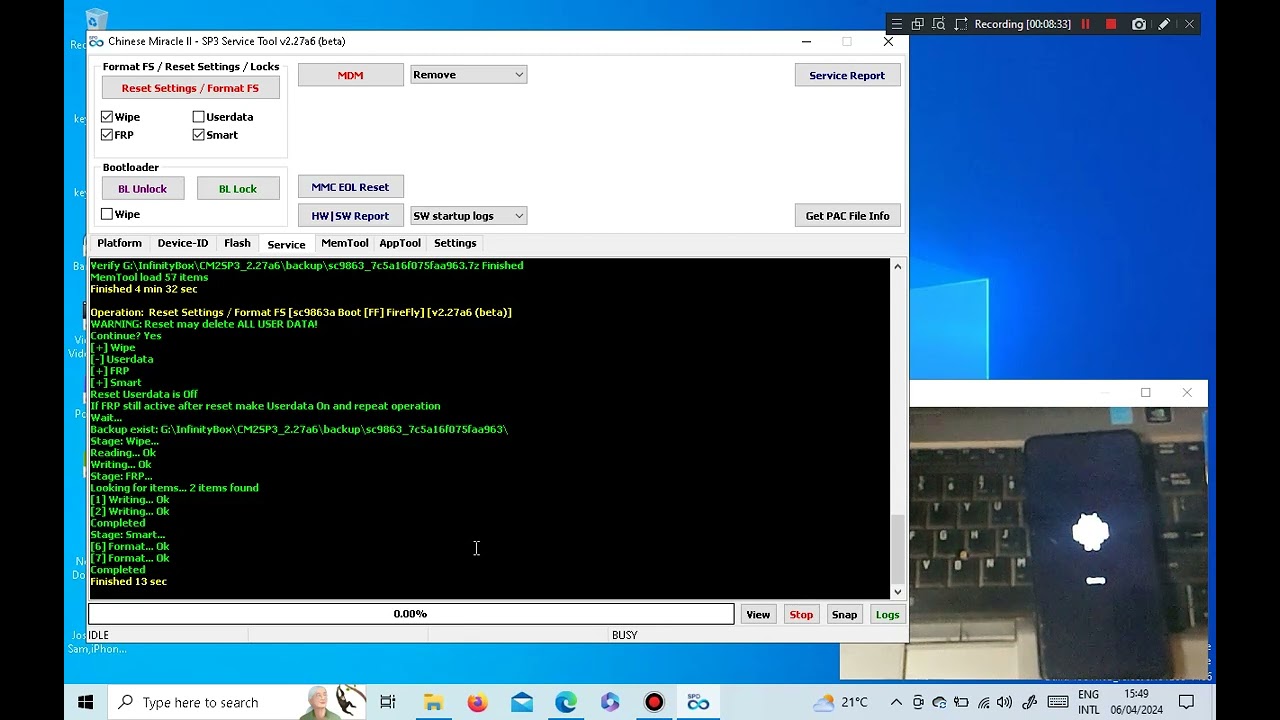The height and width of the screenshot is (720, 1280).
Task: Switch to the Settings tab
Action: [455, 243]
